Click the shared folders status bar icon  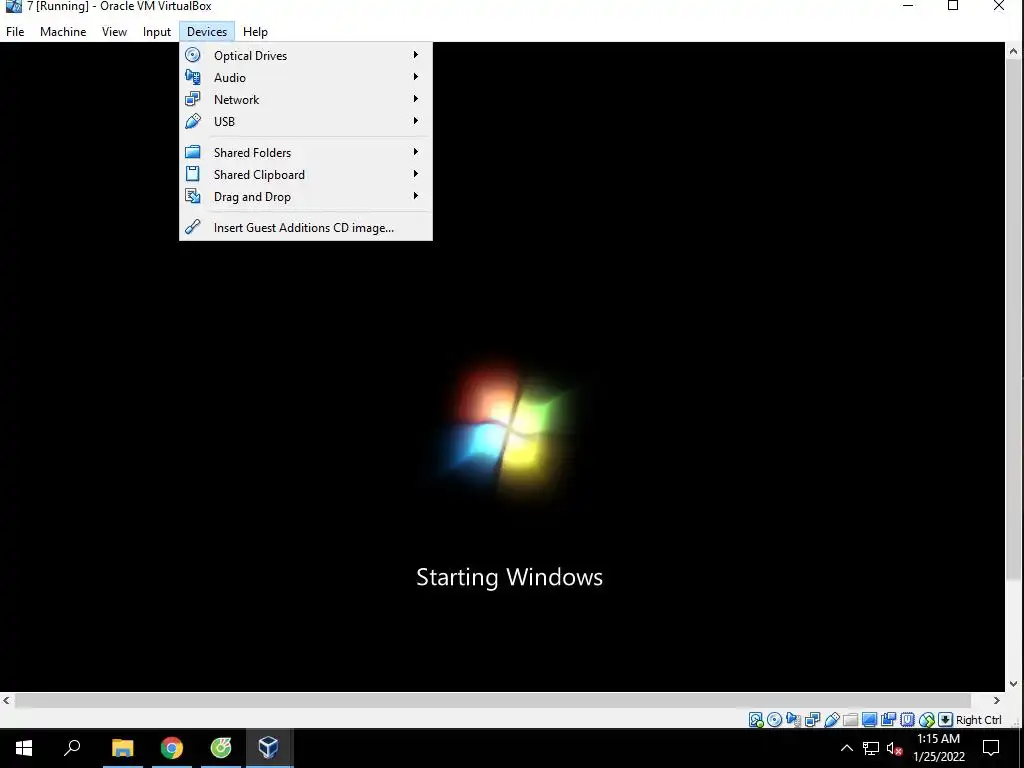point(850,720)
